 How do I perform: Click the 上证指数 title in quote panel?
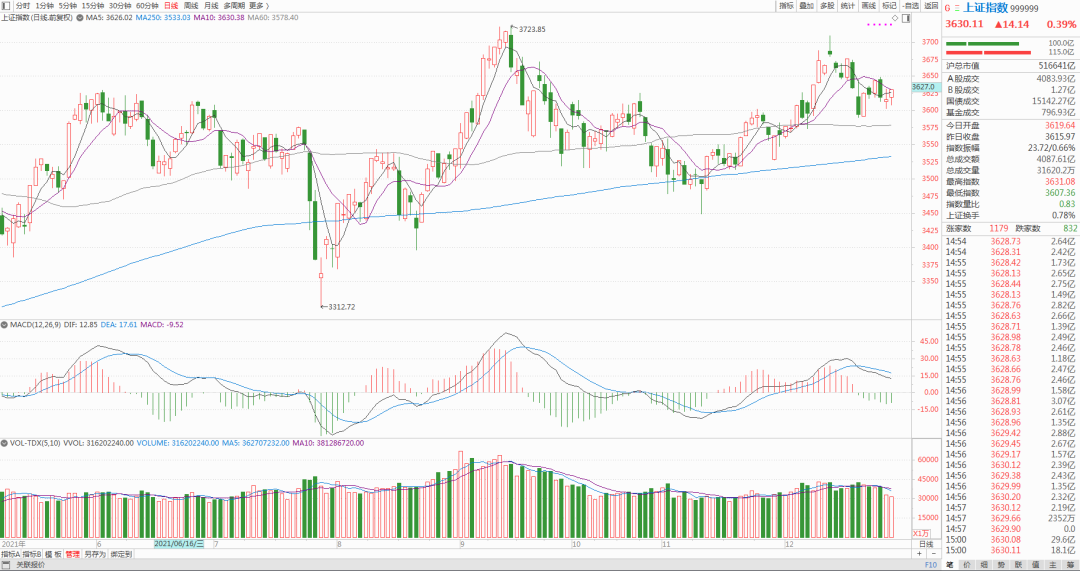tap(985, 7)
